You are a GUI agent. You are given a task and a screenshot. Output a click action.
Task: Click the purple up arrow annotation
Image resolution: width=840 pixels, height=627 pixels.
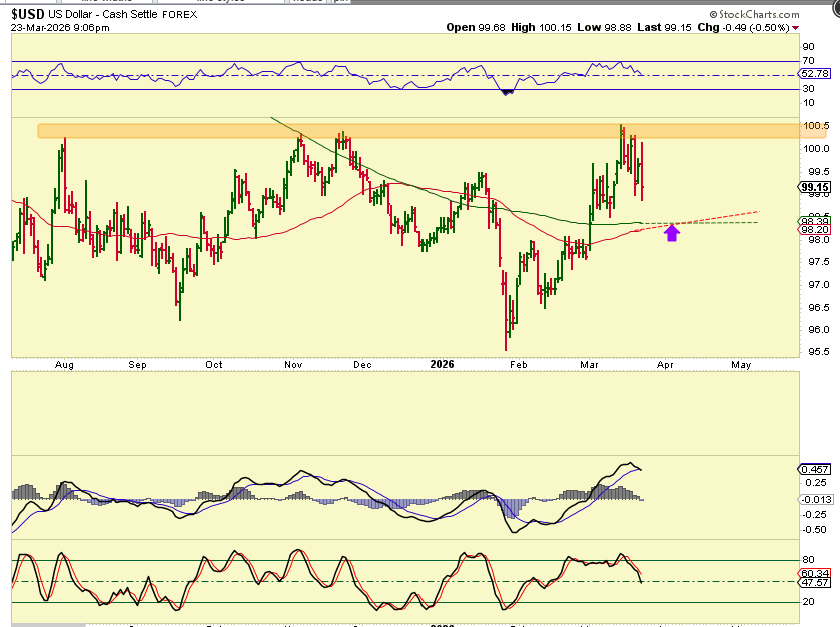pos(672,233)
